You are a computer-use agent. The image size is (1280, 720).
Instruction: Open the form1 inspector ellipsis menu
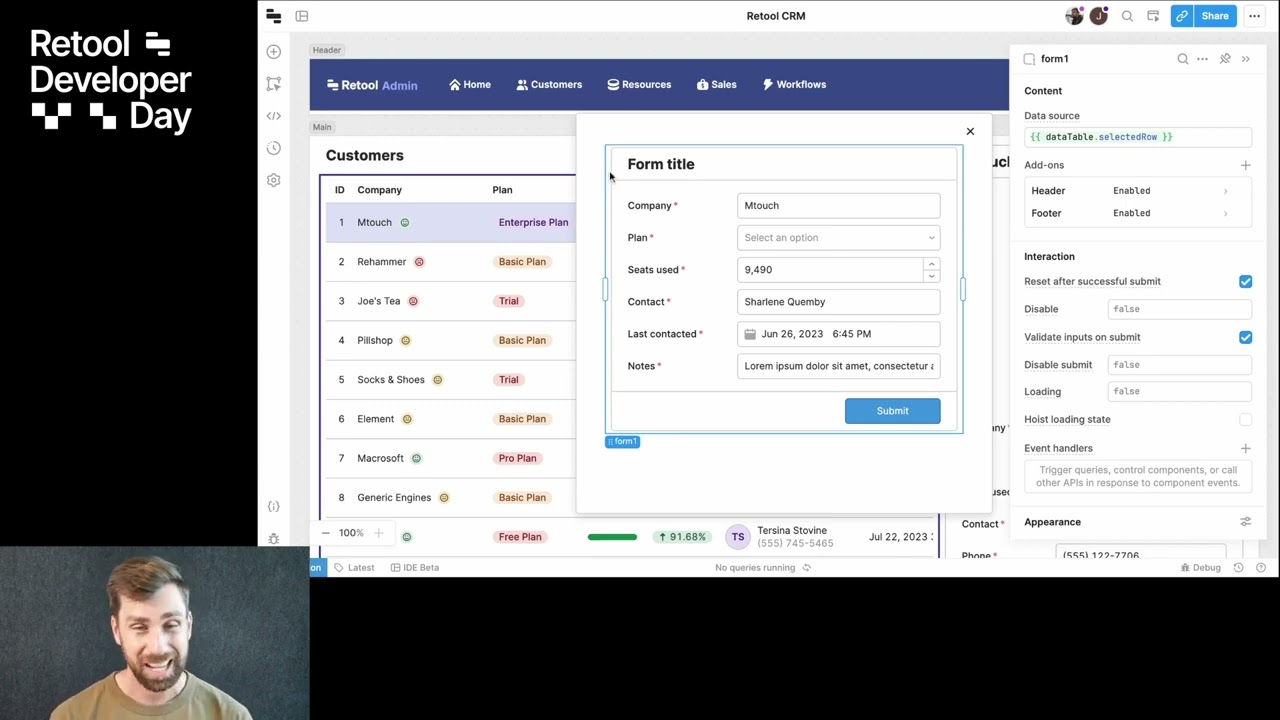pyautogui.click(x=1203, y=59)
